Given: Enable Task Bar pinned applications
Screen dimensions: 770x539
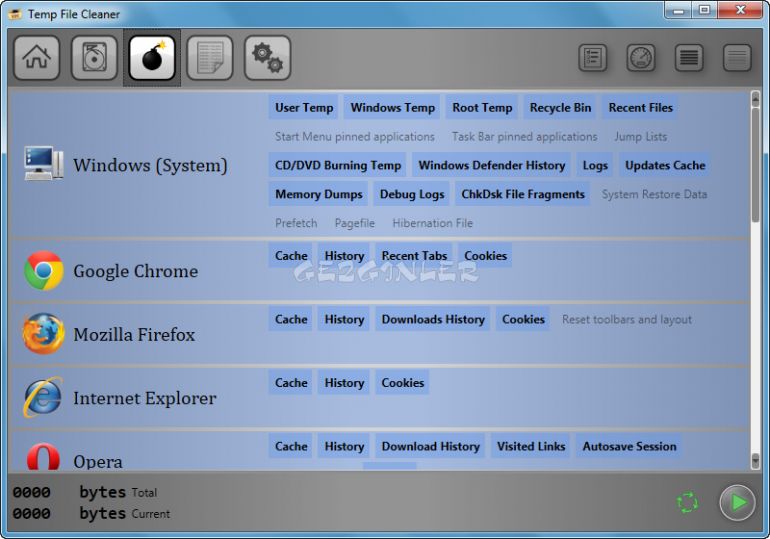Looking at the screenshot, I should [x=524, y=136].
